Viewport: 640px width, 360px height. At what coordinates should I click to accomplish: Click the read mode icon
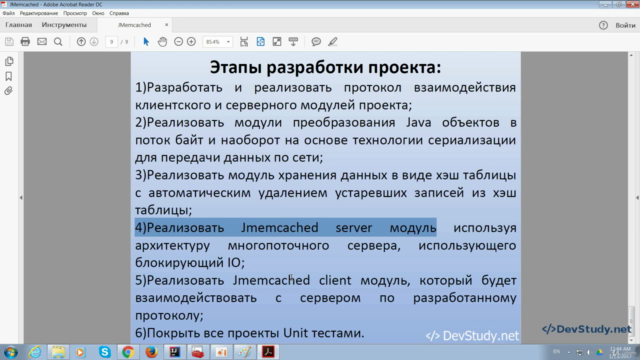[x=293, y=42]
